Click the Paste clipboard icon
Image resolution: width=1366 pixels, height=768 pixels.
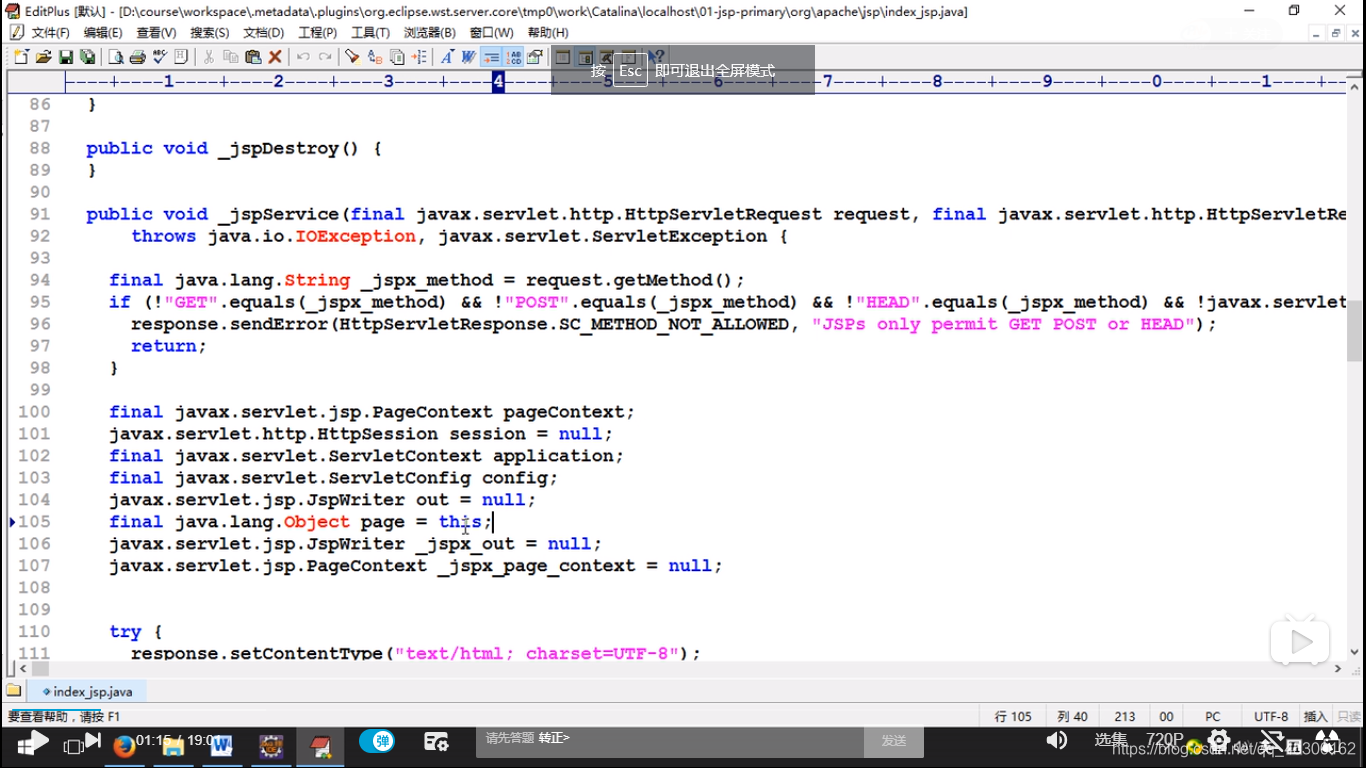coord(253,57)
